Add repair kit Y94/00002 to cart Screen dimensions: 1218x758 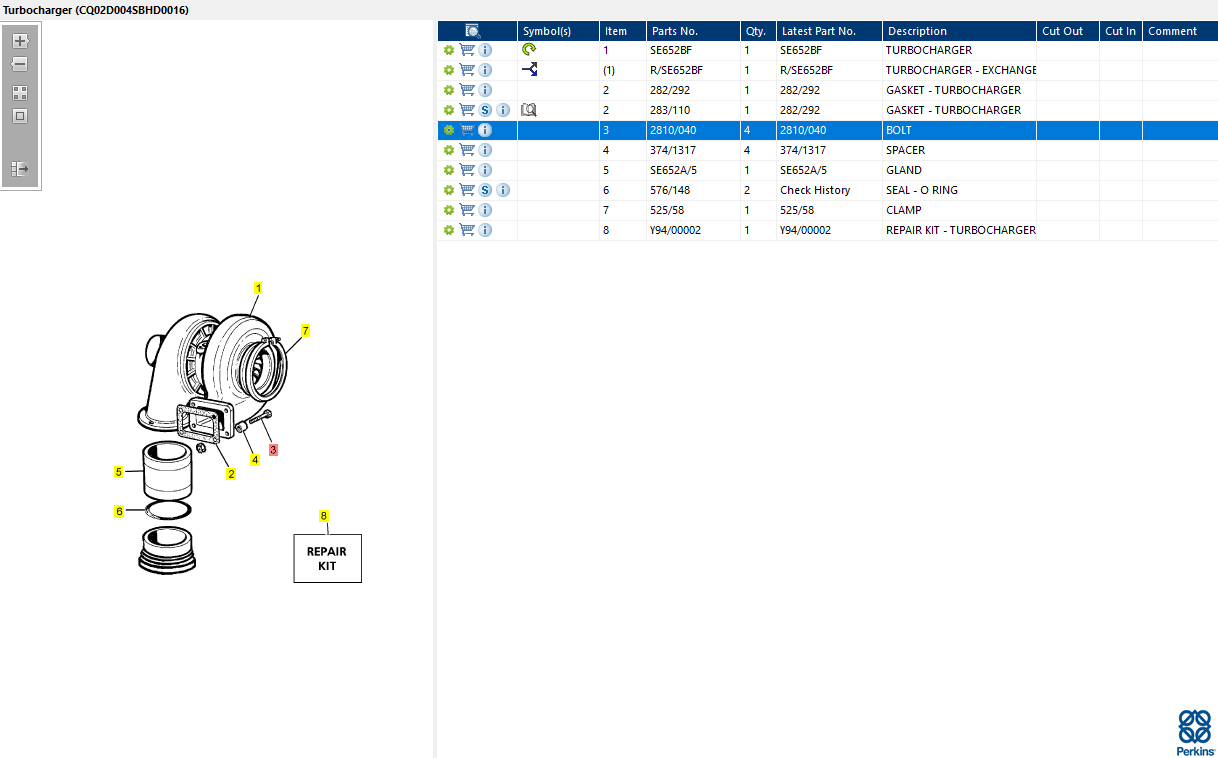tap(467, 230)
